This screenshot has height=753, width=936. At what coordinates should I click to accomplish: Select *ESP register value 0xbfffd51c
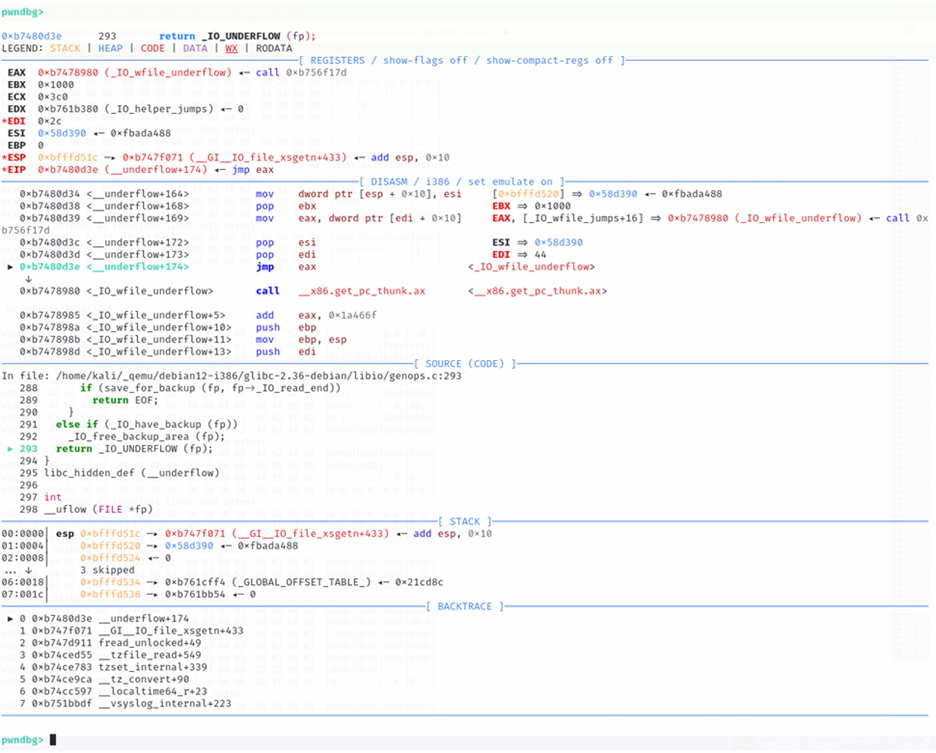pos(68,158)
